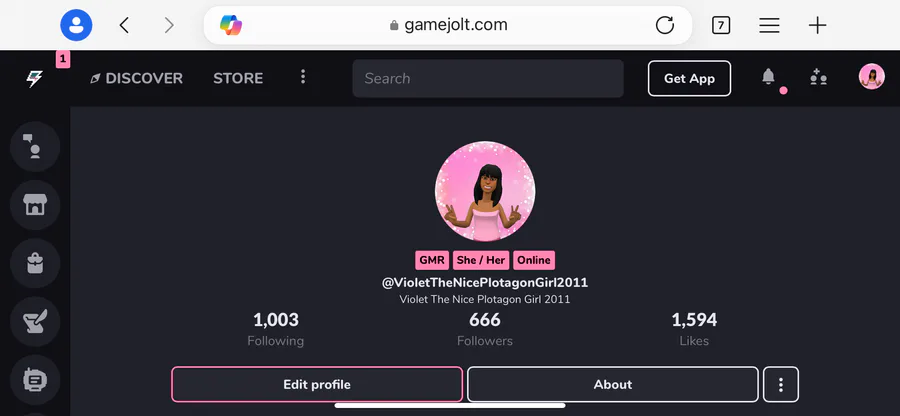This screenshot has width=900, height=416.
Task: Open the notifications bell
Action: click(769, 77)
